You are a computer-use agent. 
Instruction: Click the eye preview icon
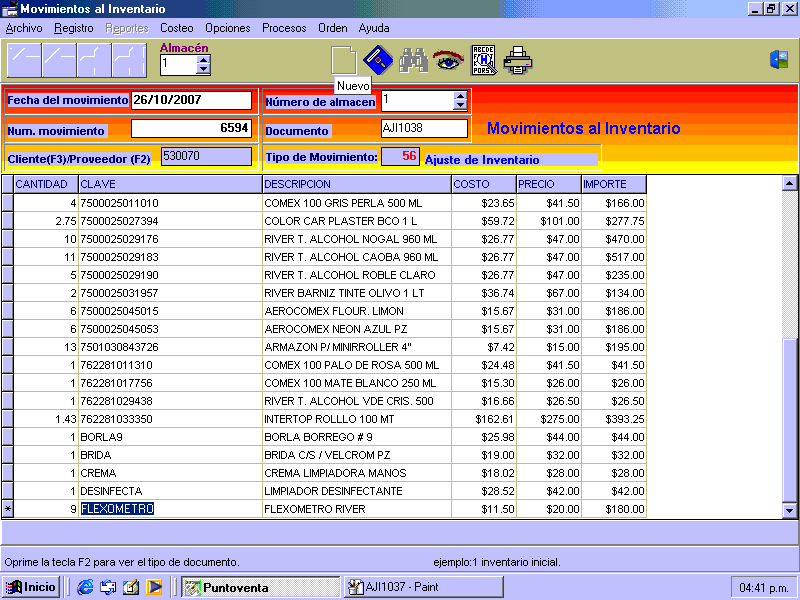[447, 61]
